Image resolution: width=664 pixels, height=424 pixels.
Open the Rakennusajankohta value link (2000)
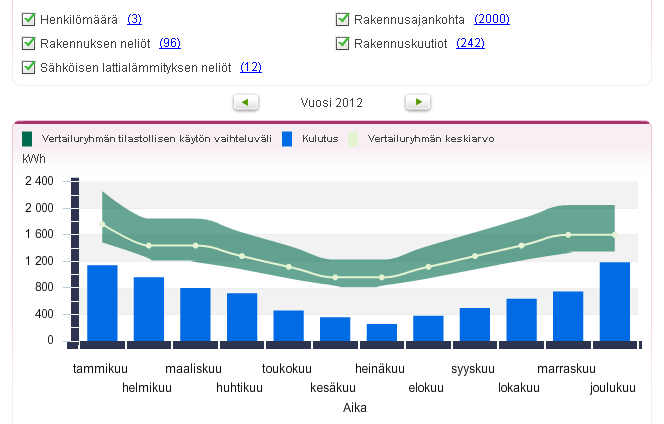[x=492, y=19]
